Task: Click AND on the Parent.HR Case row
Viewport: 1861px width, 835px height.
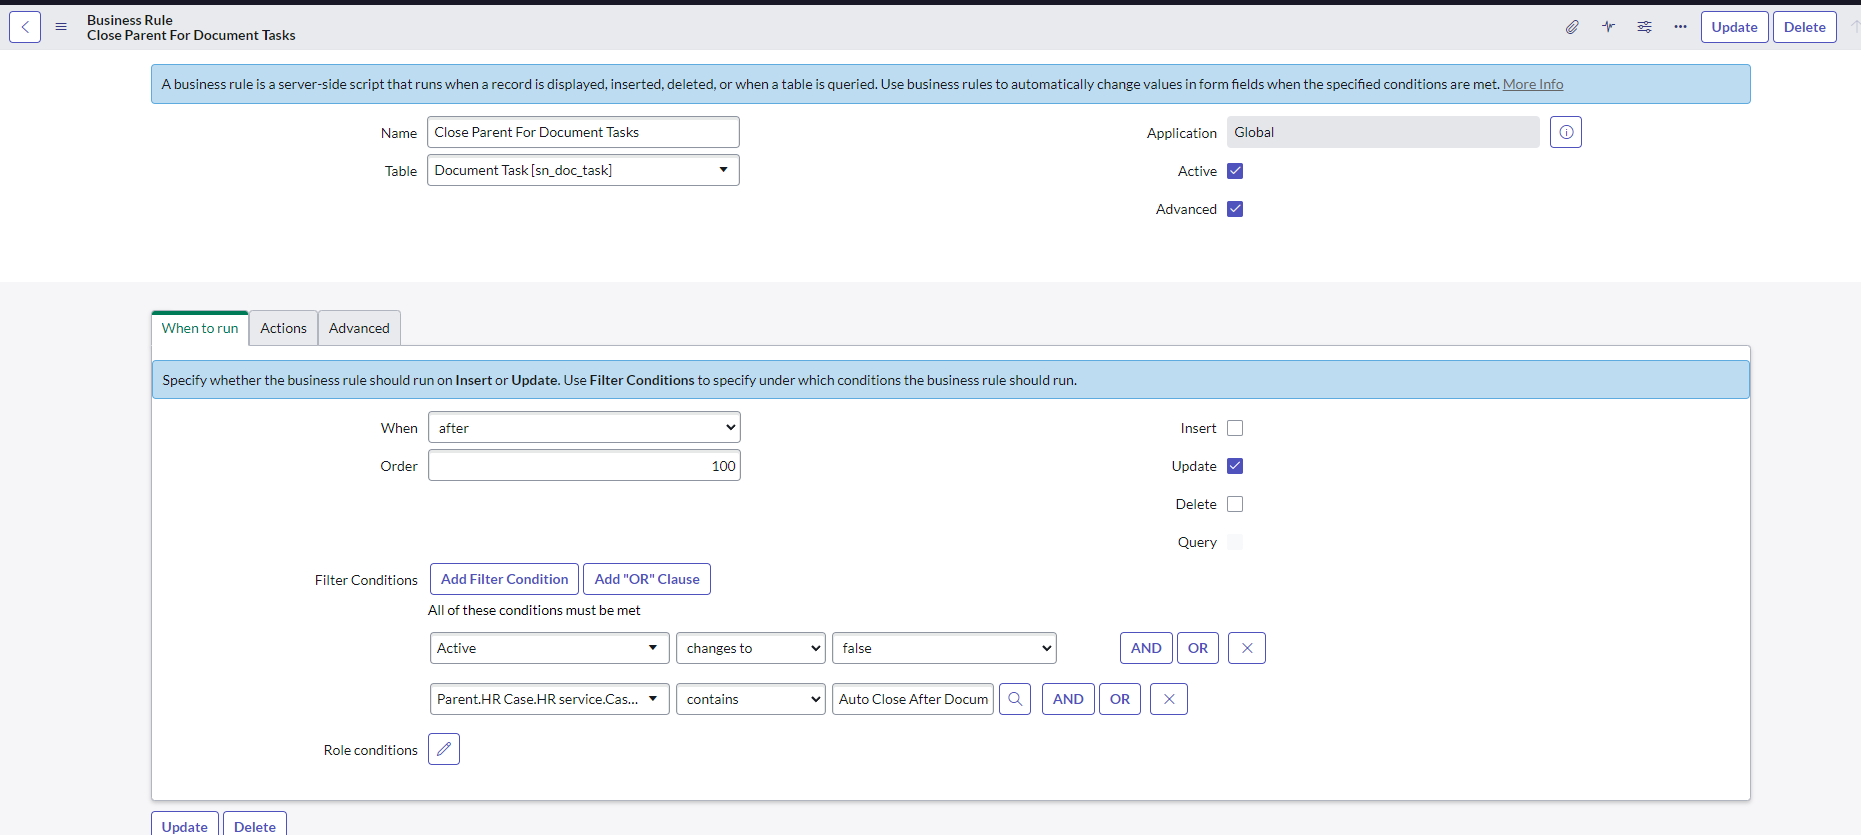Action: (x=1068, y=699)
